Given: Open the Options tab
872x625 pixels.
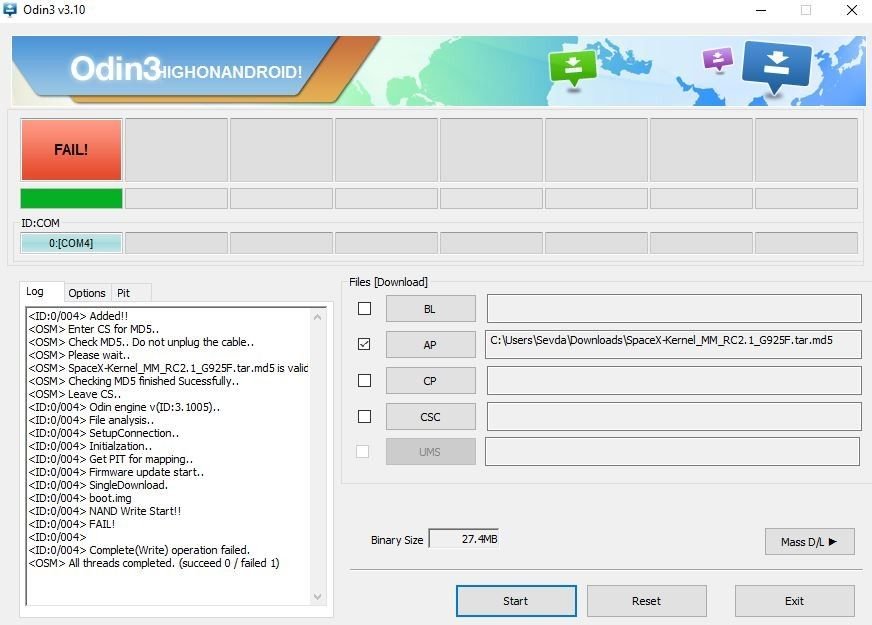Looking at the screenshot, I should pyautogui.click(x=87, y=293).
